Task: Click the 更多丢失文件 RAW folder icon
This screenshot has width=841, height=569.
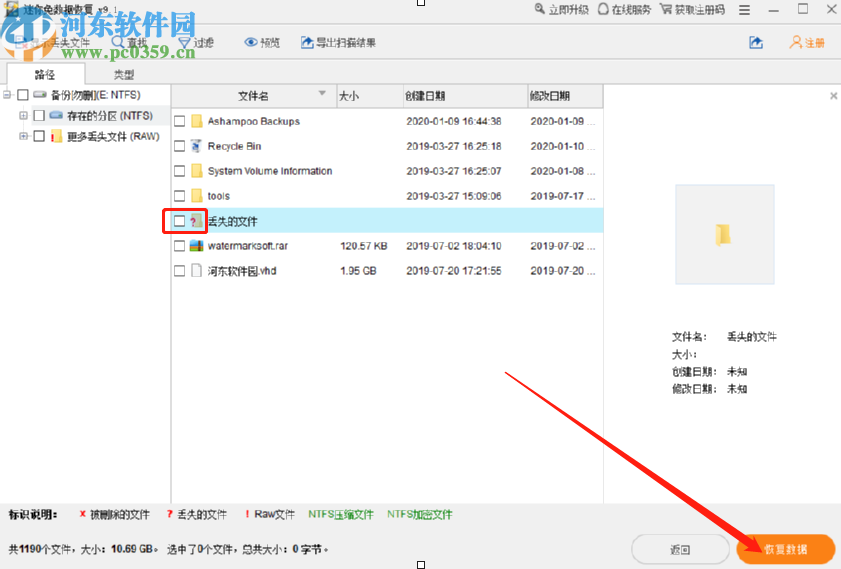Action: [56, 136]
